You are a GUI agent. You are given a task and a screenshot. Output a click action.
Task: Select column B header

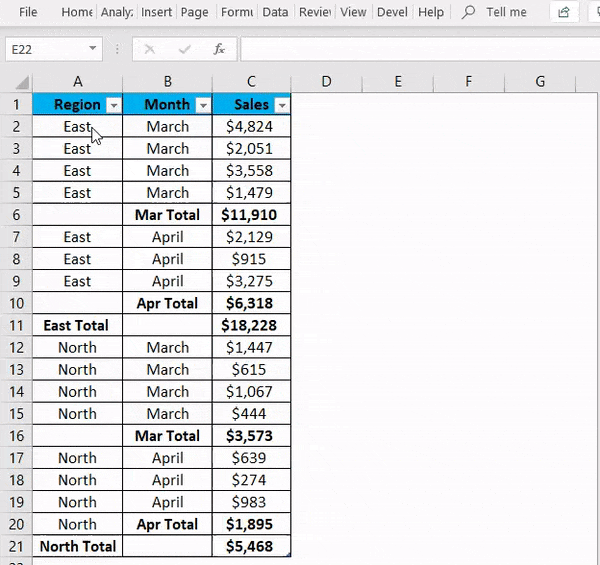coord(168,81)
